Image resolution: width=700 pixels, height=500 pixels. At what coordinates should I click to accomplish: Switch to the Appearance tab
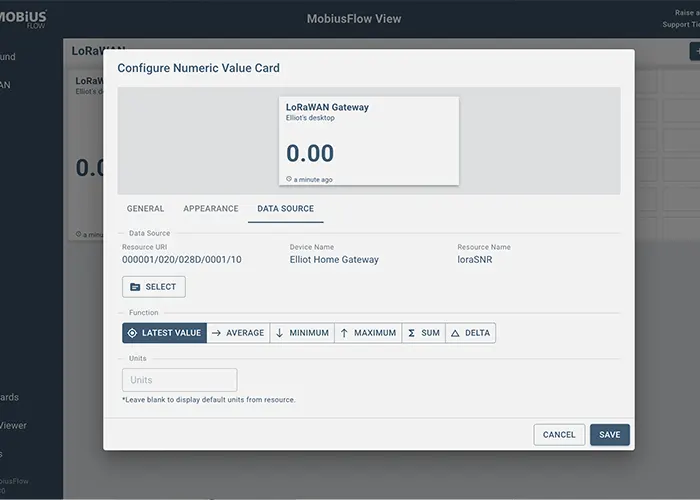(x=211, y=208)
